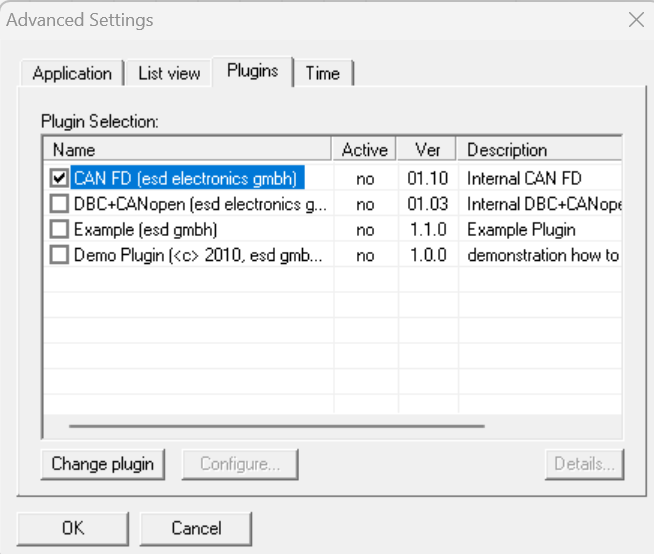
Task: Click the Ver column header
Action: click(x=427, y=150)
